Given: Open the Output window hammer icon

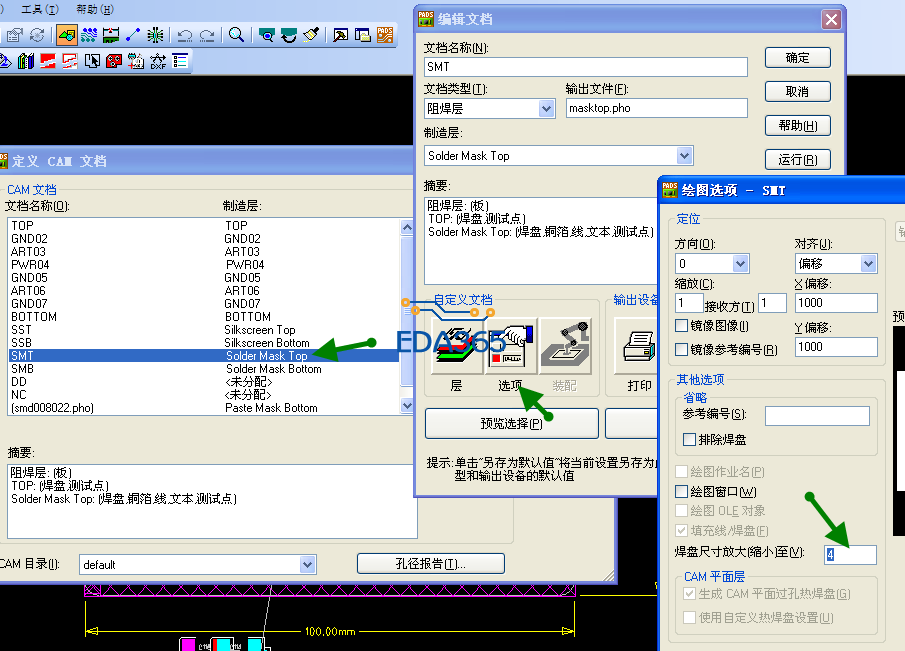Looking at the screenshot, I should point(341,35).
